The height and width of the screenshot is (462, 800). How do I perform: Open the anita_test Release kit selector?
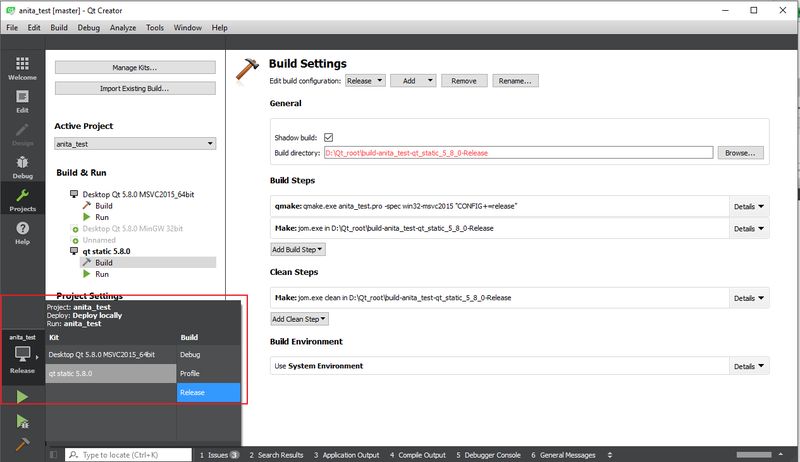22,354
